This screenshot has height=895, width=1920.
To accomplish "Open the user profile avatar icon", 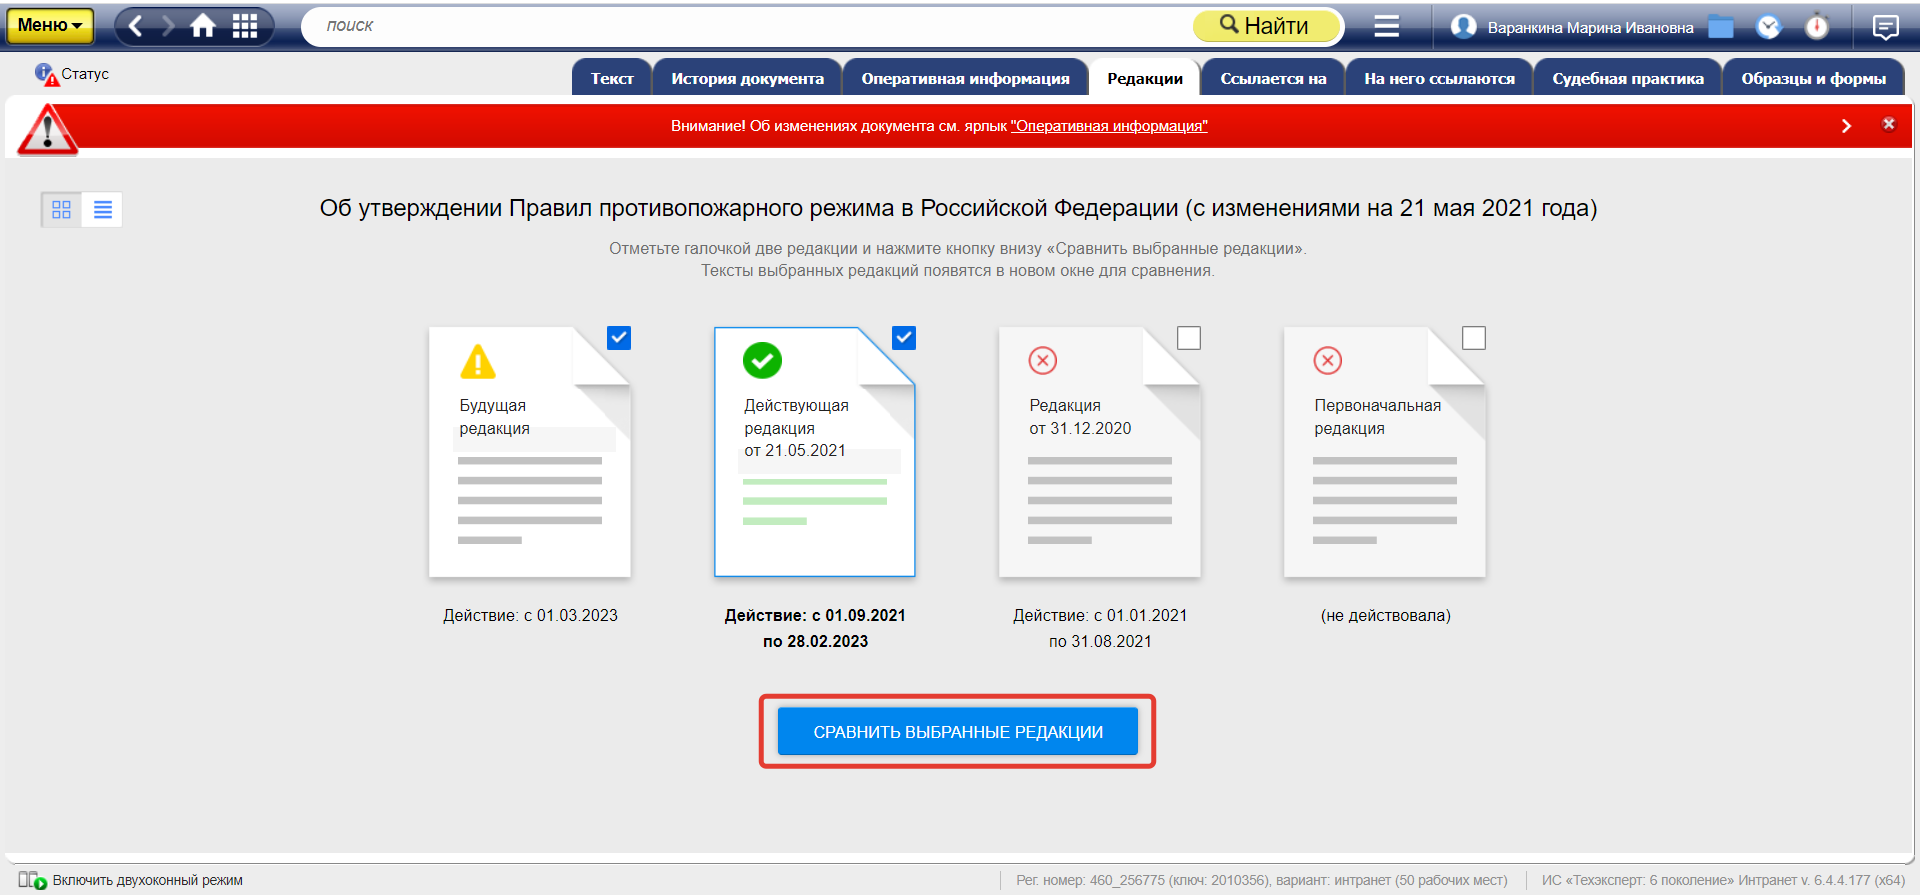I will (x=1463, y=26).
